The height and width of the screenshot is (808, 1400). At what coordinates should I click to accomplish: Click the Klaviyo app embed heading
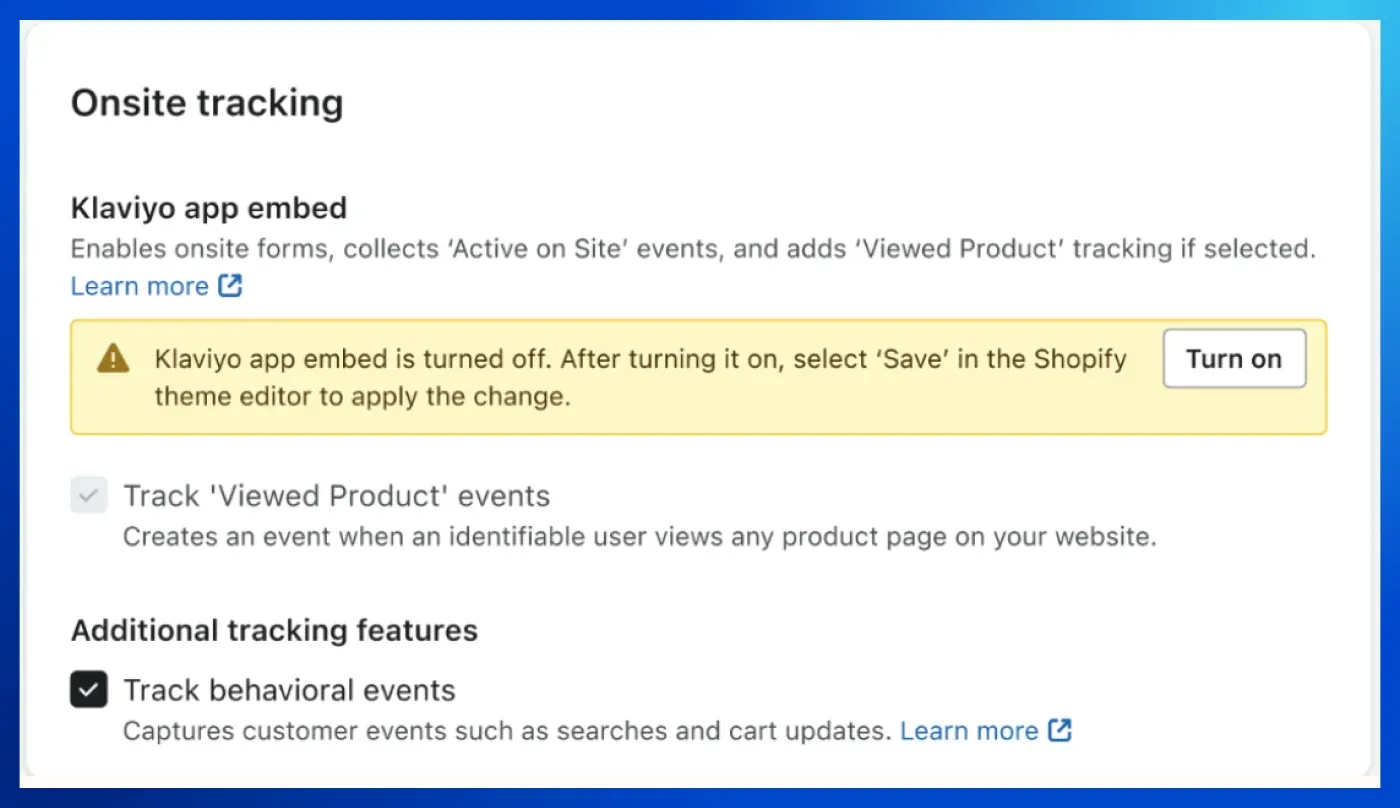coord(209,208)
